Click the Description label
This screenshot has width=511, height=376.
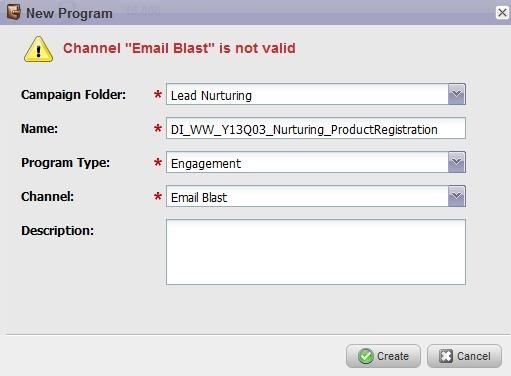[58, 231]
